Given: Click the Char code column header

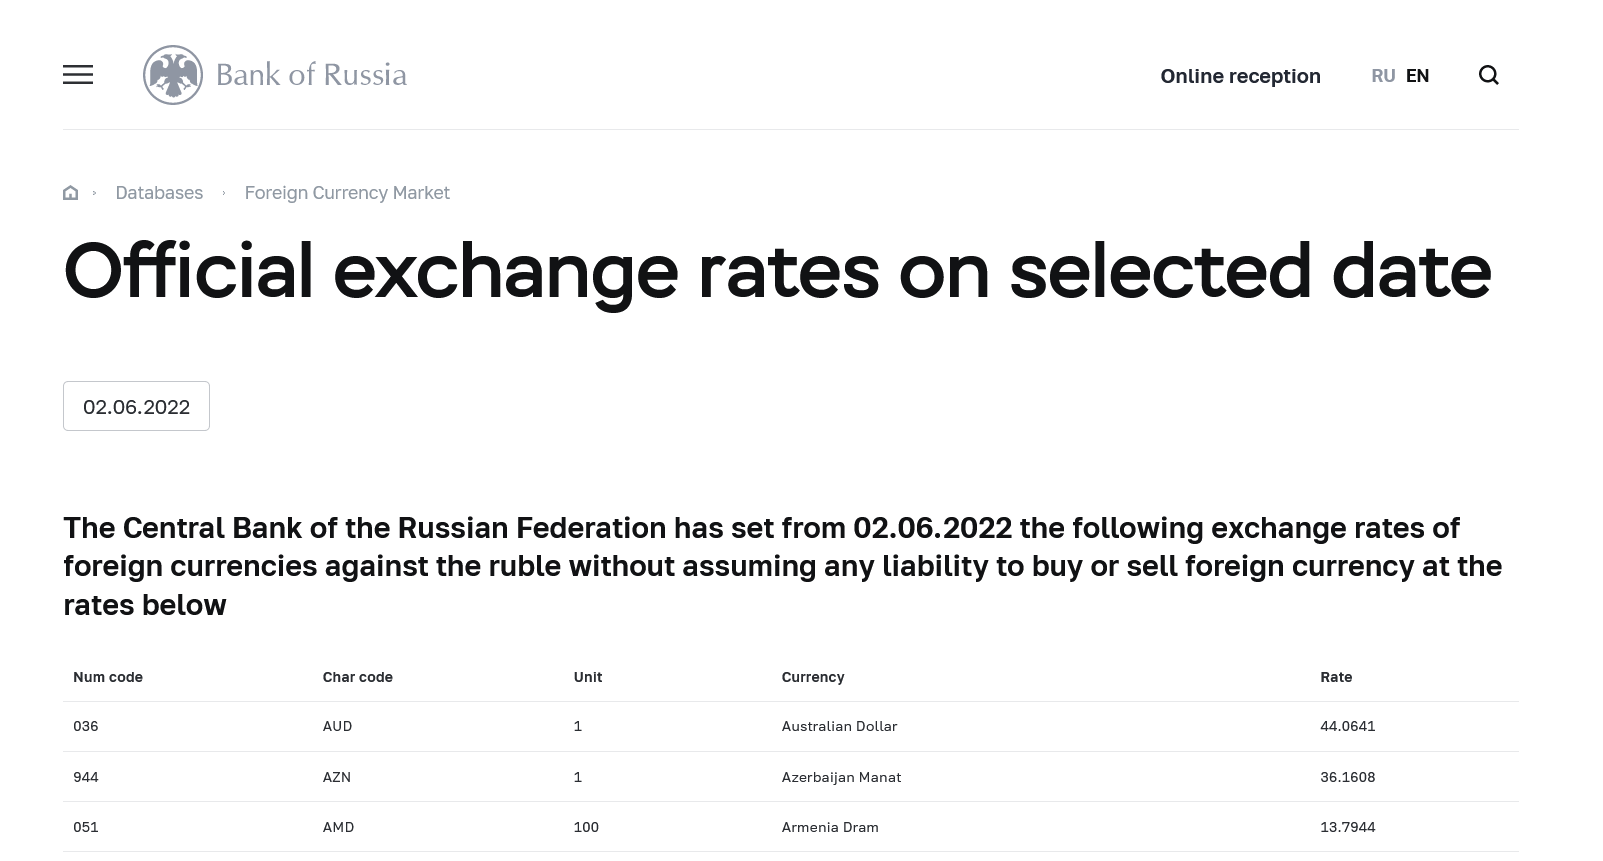Looking at the screenshot, I should click(x=357, y=677).
